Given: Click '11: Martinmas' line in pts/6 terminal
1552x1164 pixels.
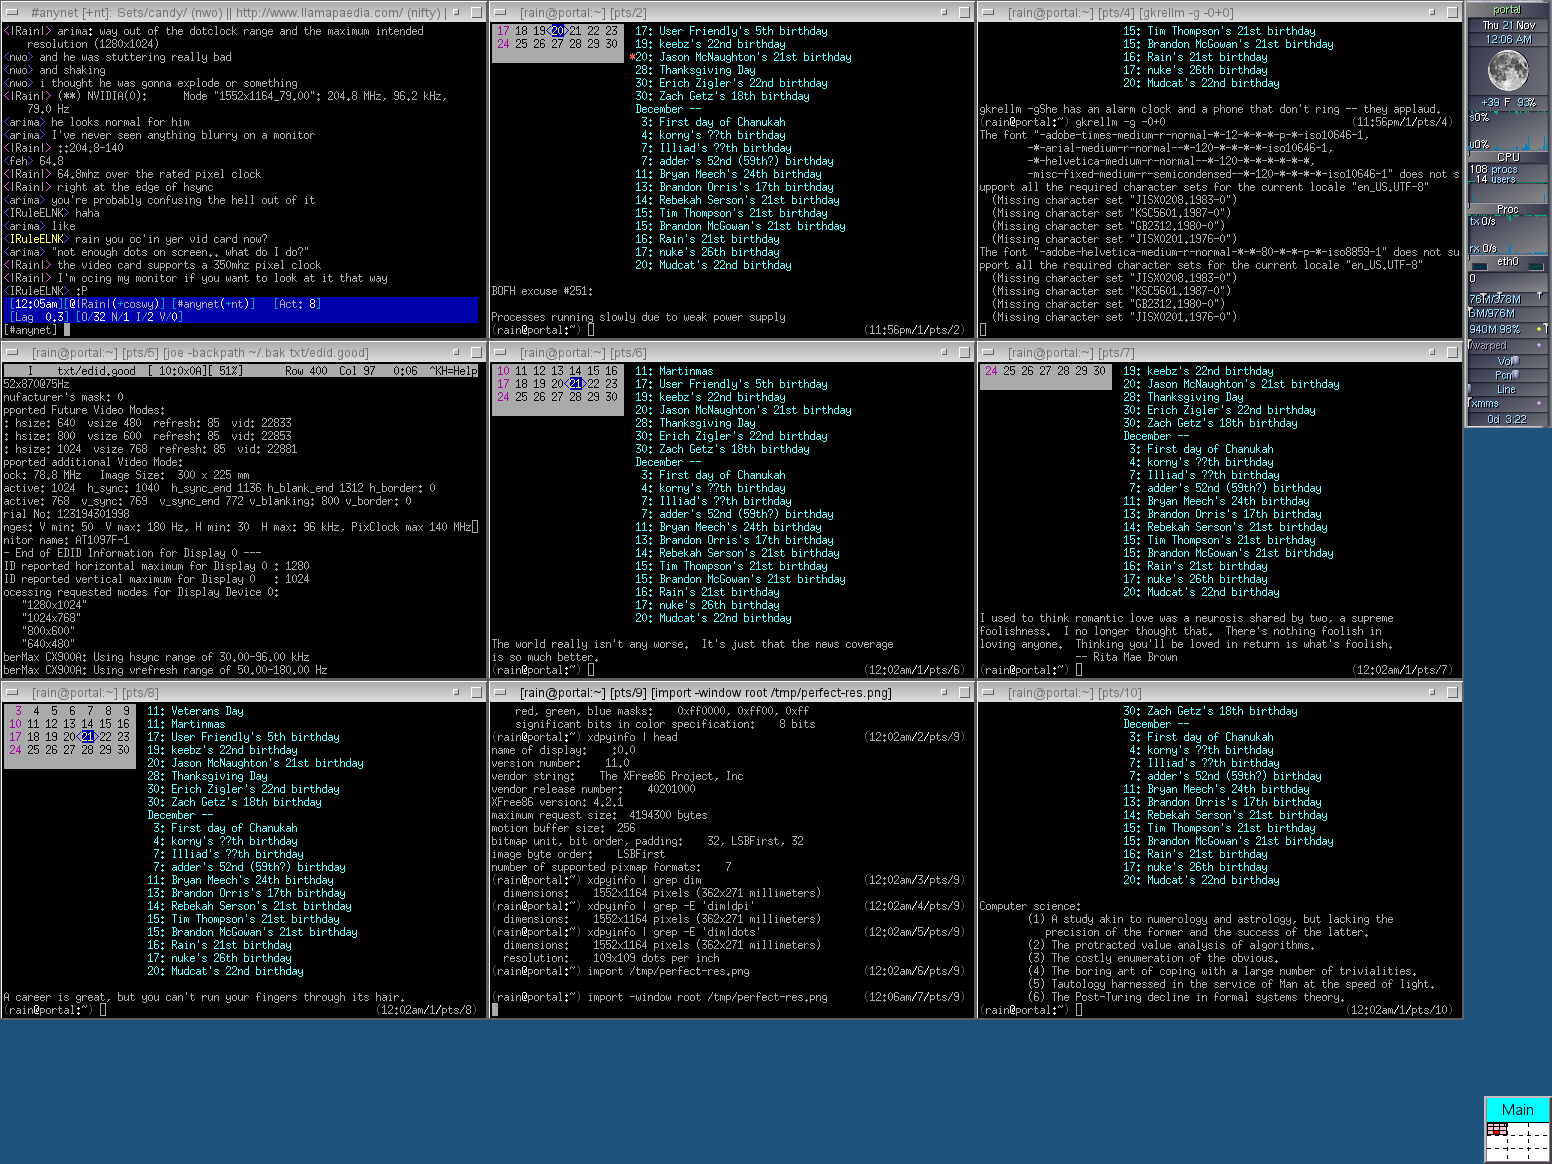Looking at the screenshot, I should (x=674, y=371).
